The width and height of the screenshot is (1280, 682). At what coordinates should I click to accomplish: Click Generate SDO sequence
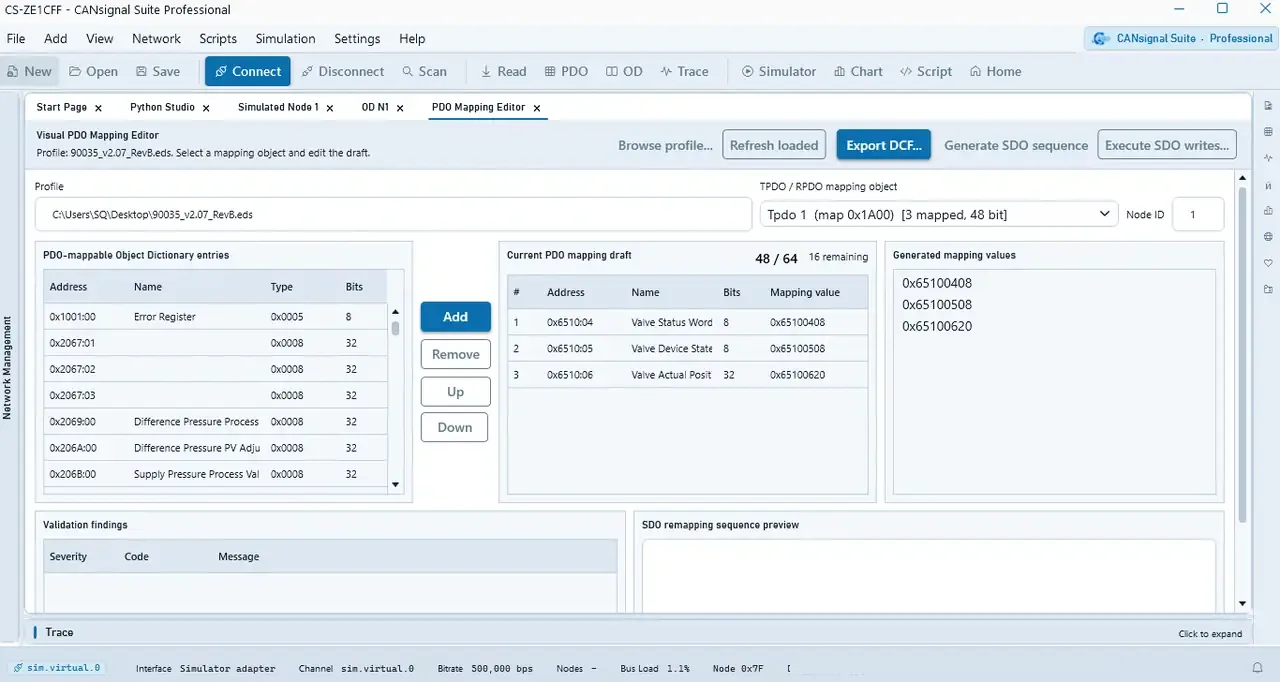pos(1016,145)
